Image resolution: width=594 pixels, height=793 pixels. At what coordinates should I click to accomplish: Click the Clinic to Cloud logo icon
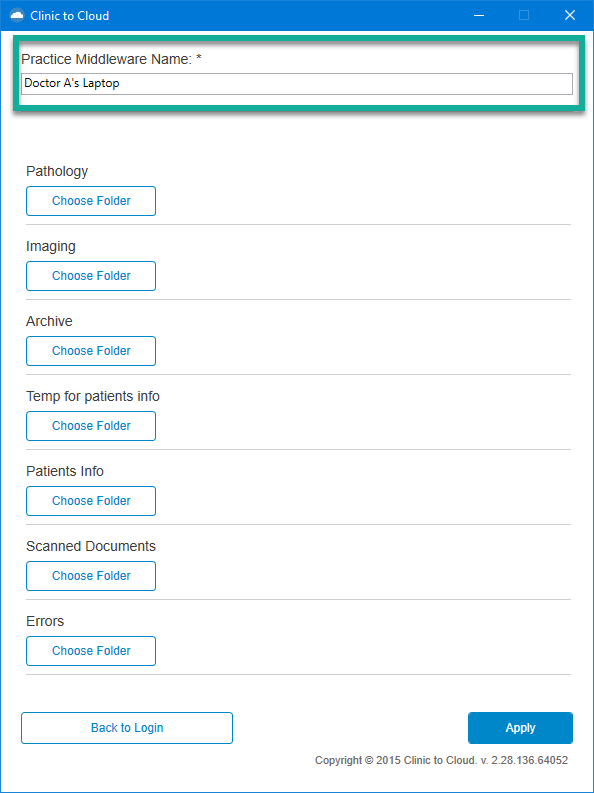[x=17, y=16]
